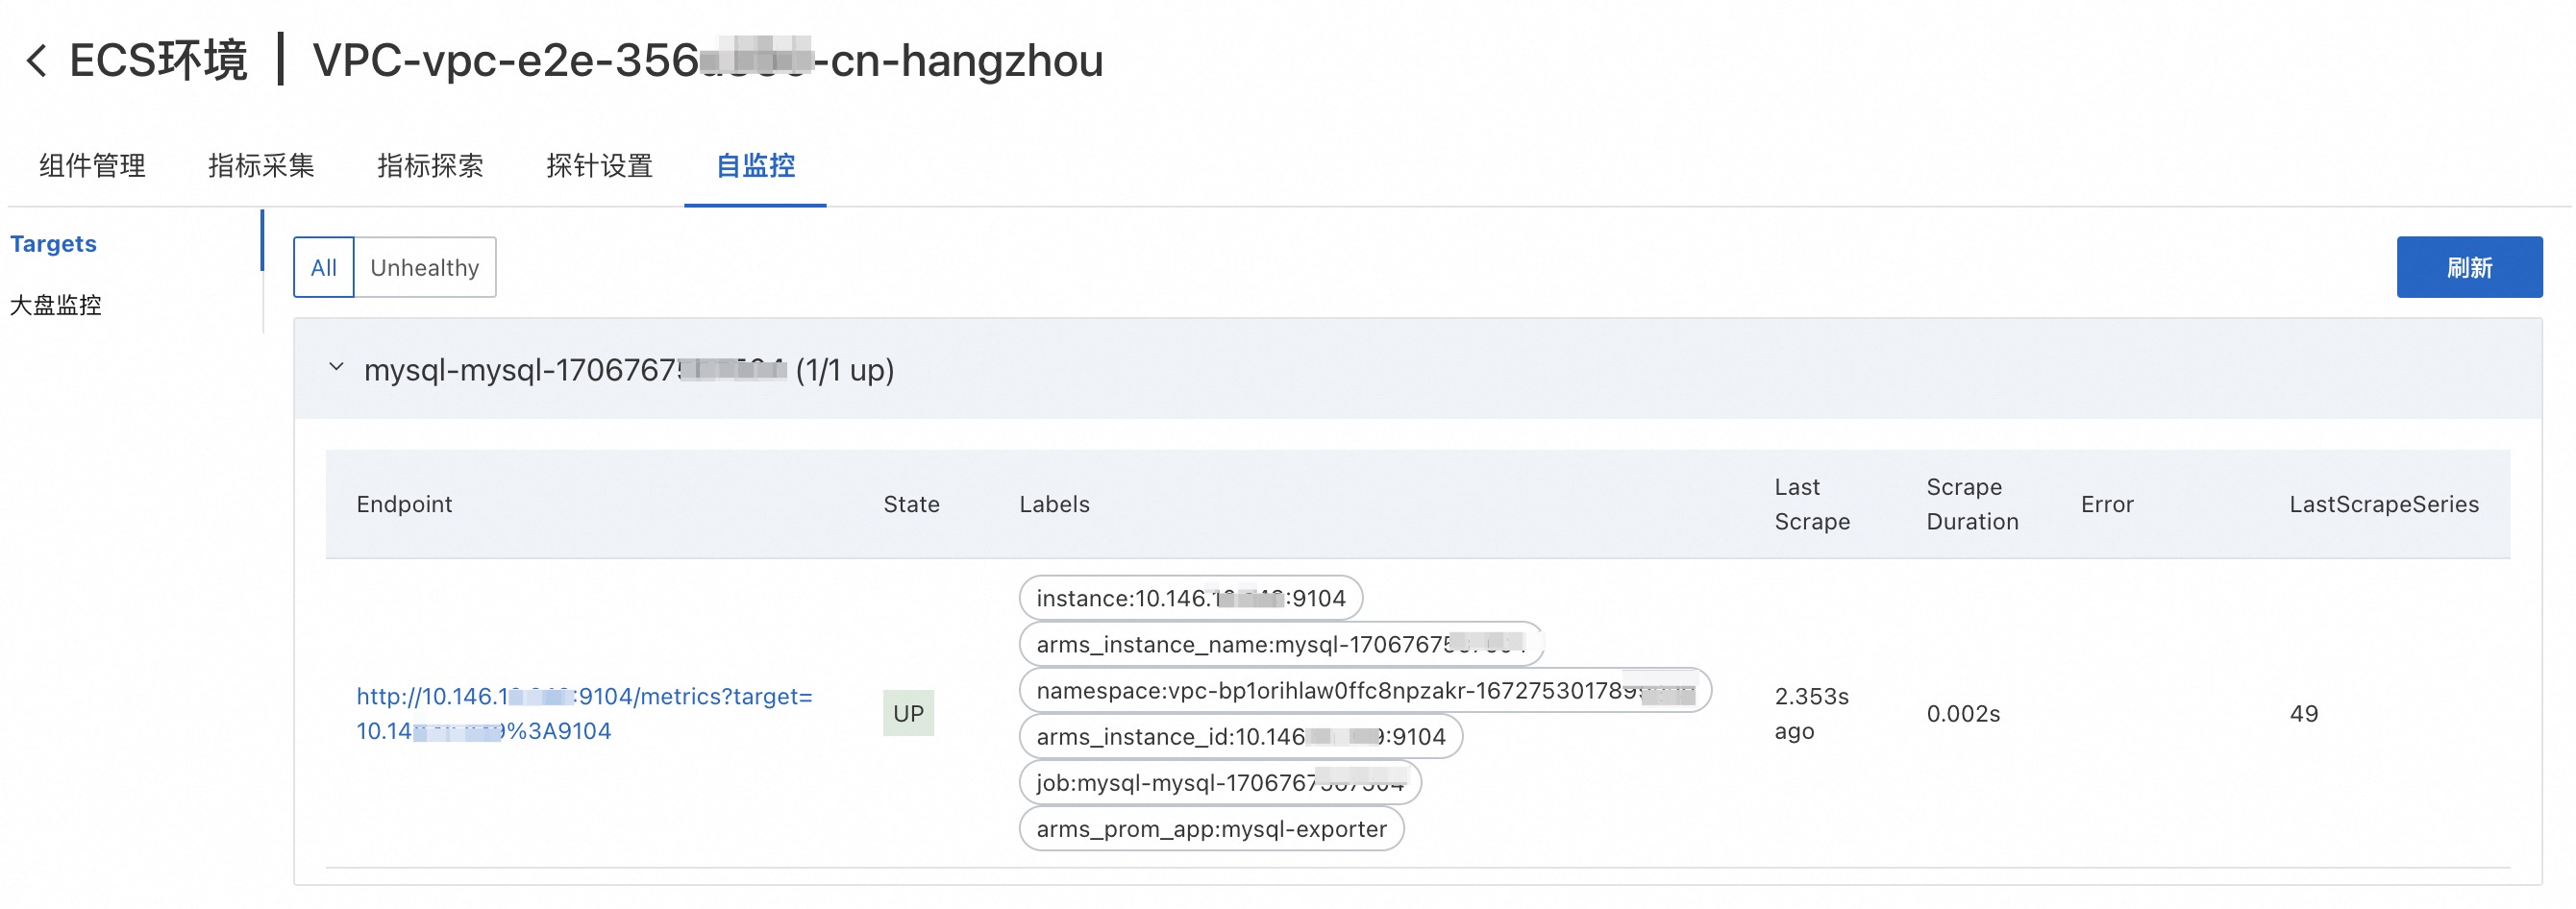Select the 探针设置 tab
The height and width of the screenshot is (909, 2576).
(x=599, y=166)
